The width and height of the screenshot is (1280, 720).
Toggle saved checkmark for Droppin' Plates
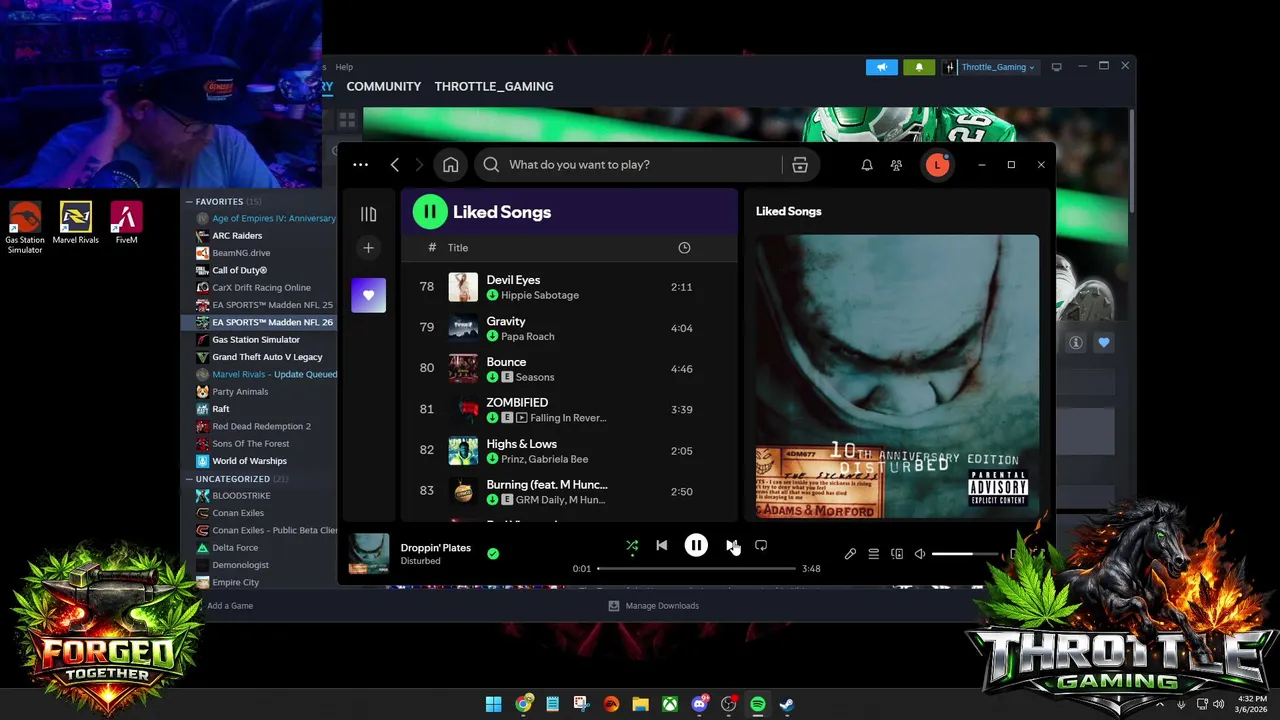493,553
